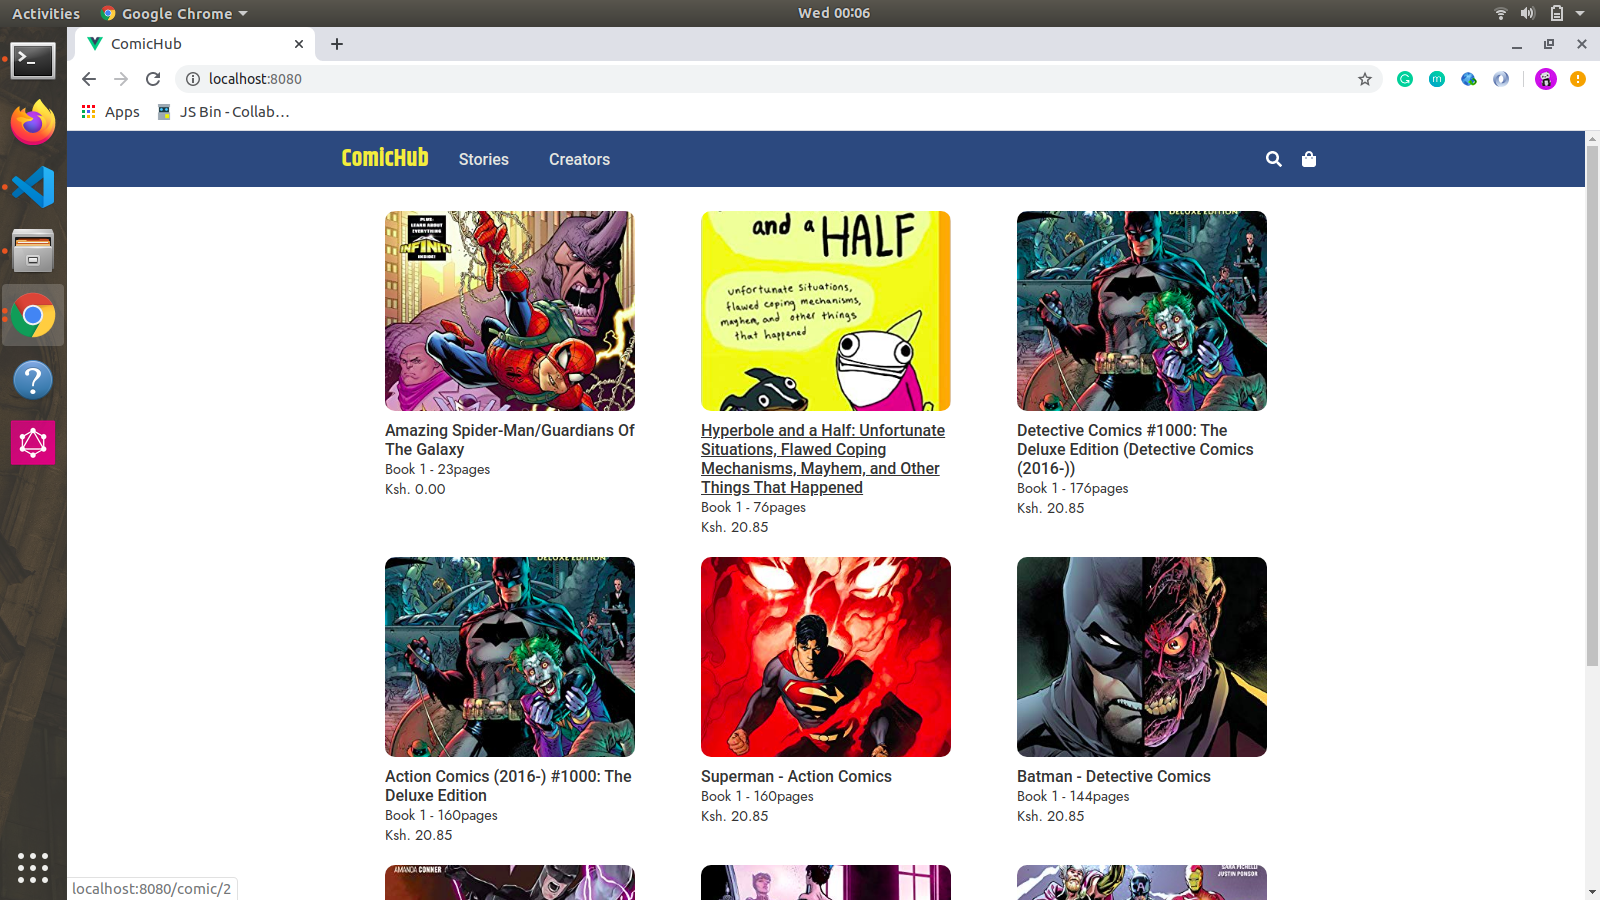Open the Apps bookmarks shortcut
This screenshot has height=900, width=1600.
pos(111,112)
